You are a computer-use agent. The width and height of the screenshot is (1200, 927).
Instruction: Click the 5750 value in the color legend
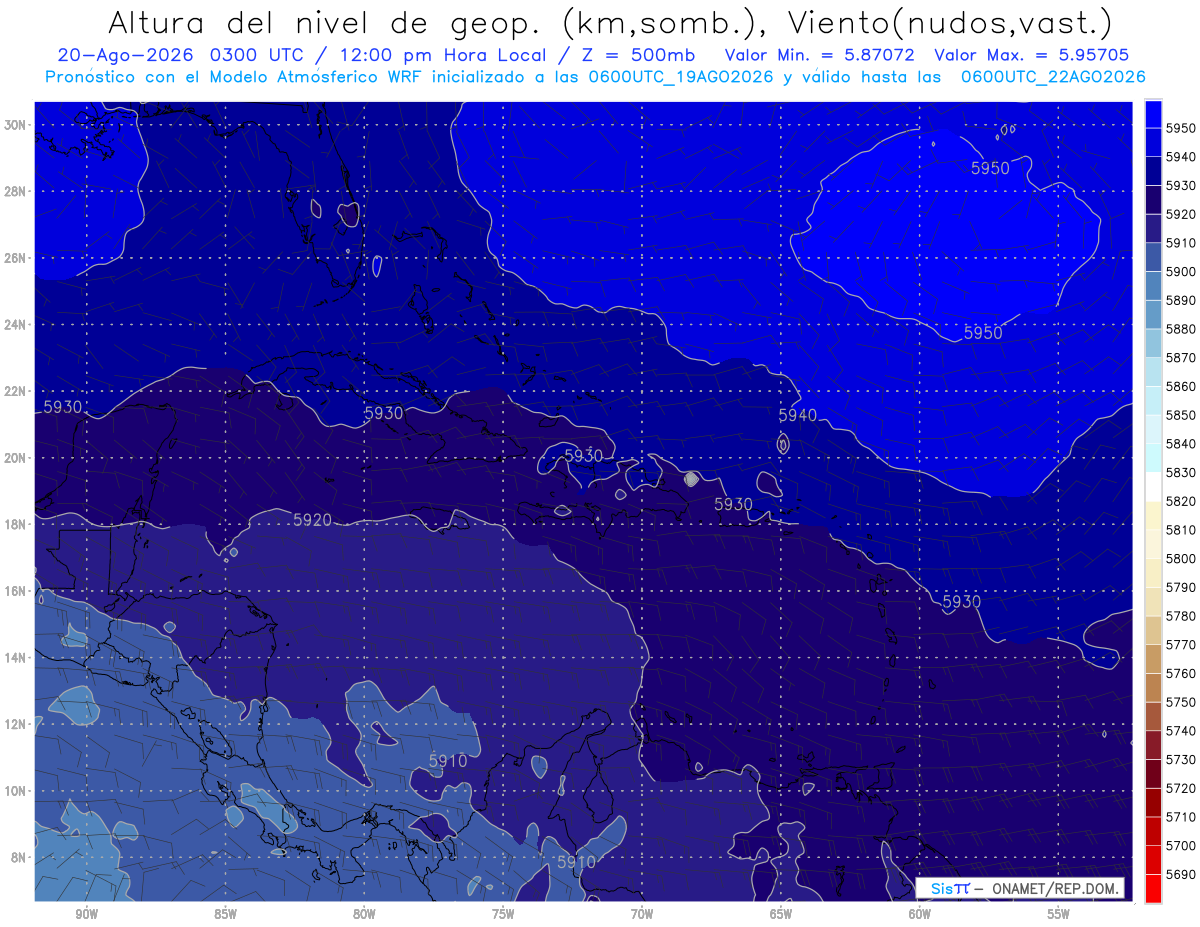pyautogui.click(x=1180, y=702)
